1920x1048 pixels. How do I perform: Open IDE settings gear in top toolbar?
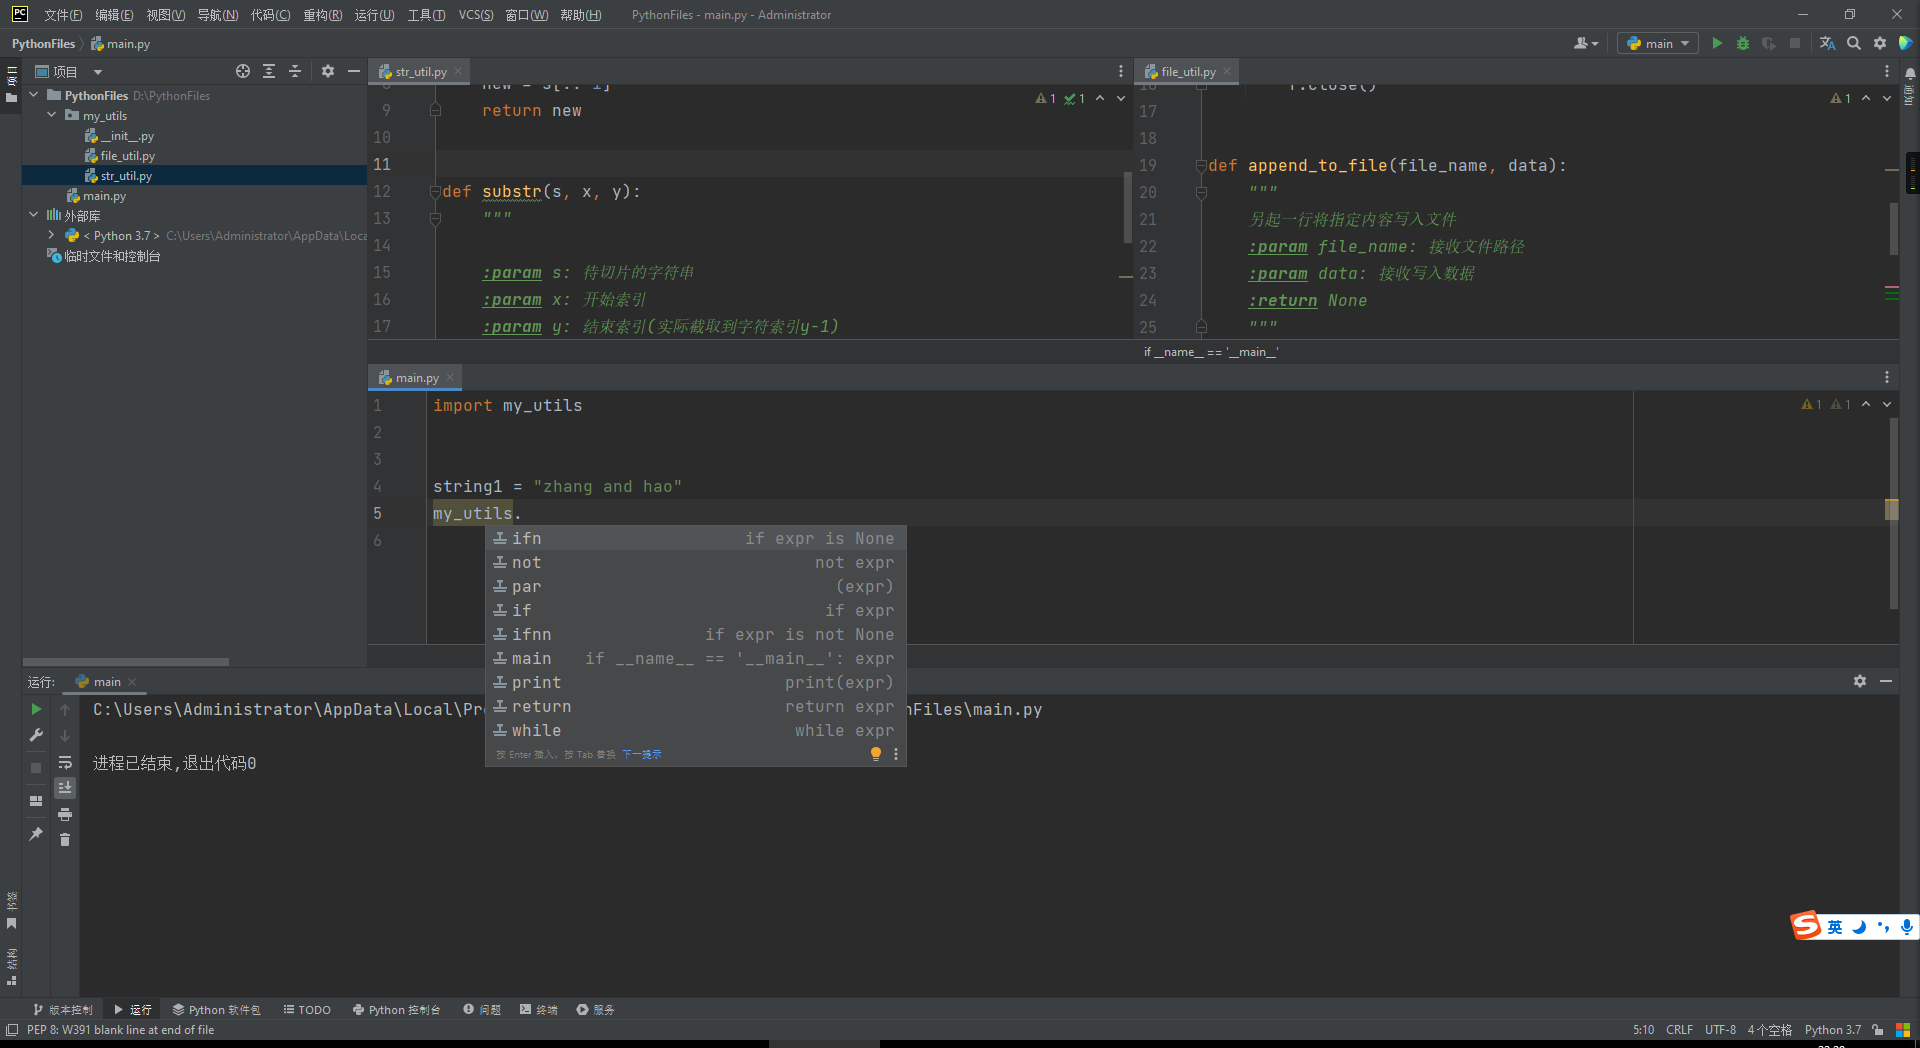click(x=1880, y=43)
